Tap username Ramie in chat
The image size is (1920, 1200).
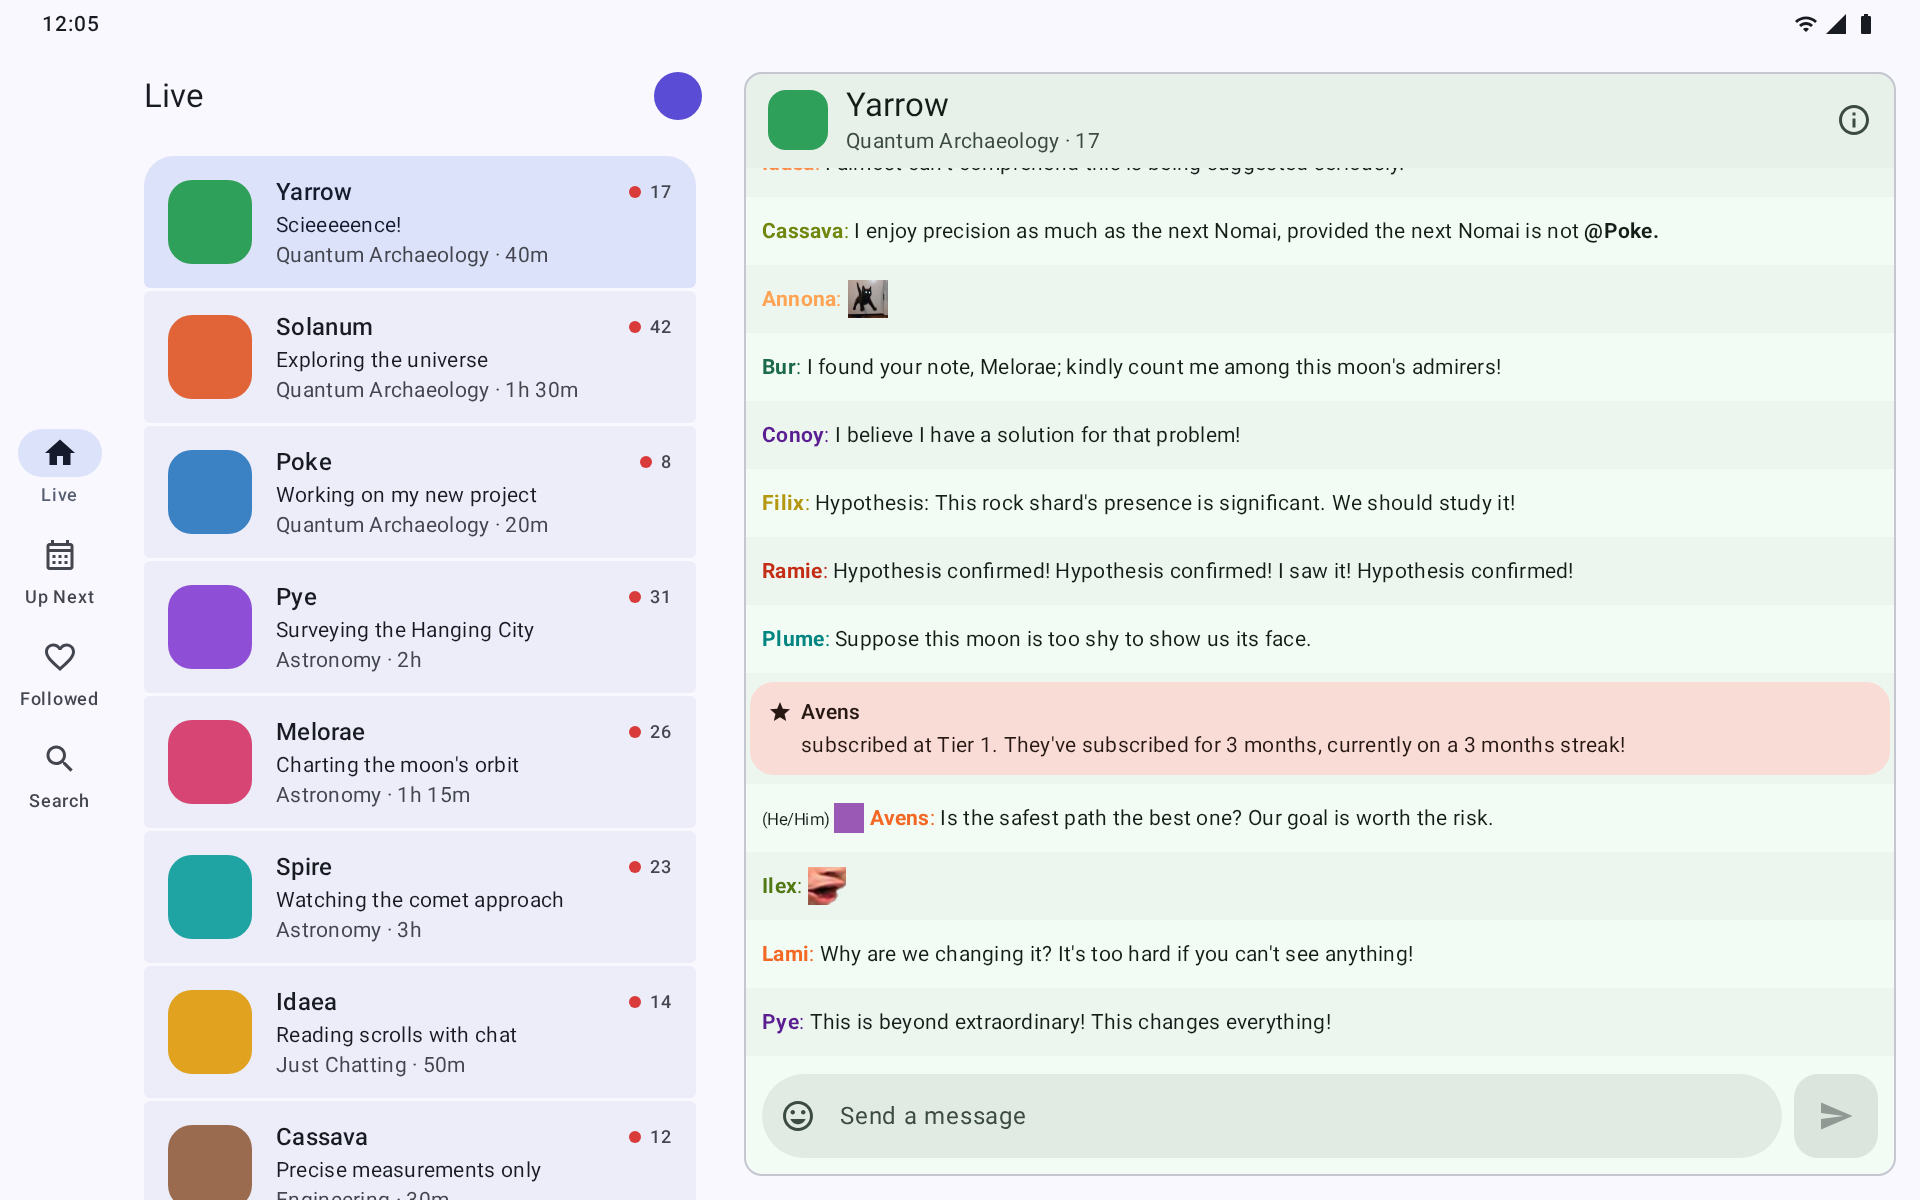[x=792, y=571]
